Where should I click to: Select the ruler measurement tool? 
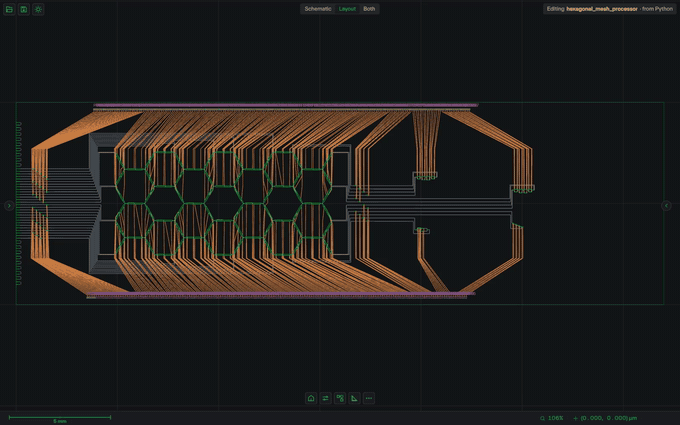click(x=354, y=398)
